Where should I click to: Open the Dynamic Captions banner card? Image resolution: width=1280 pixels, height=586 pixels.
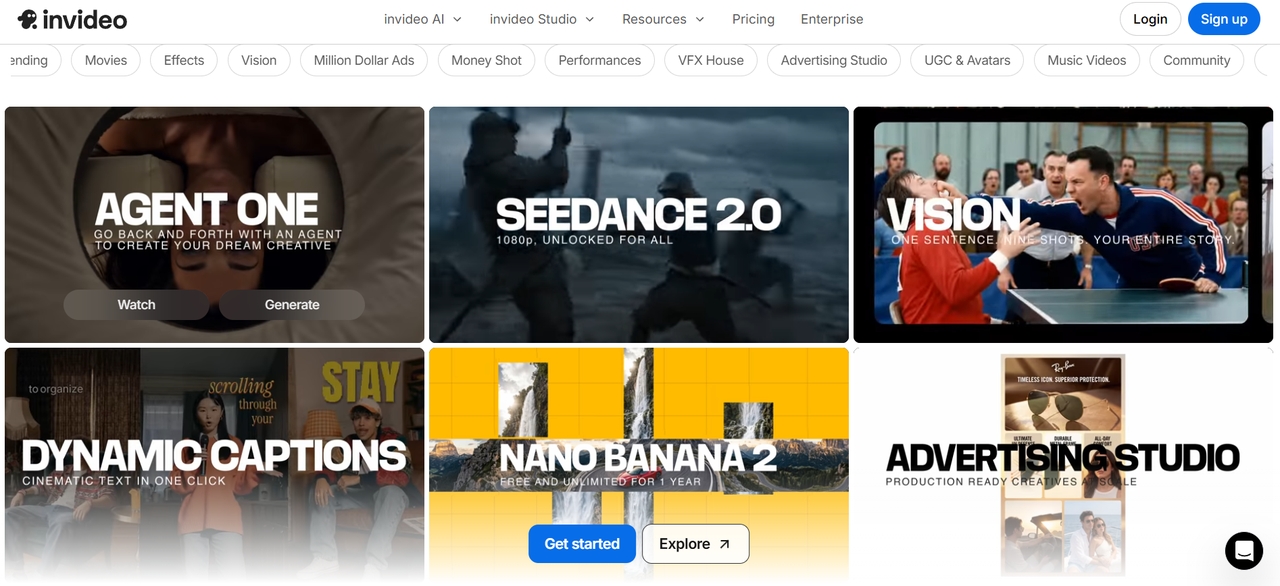(215, 464)
